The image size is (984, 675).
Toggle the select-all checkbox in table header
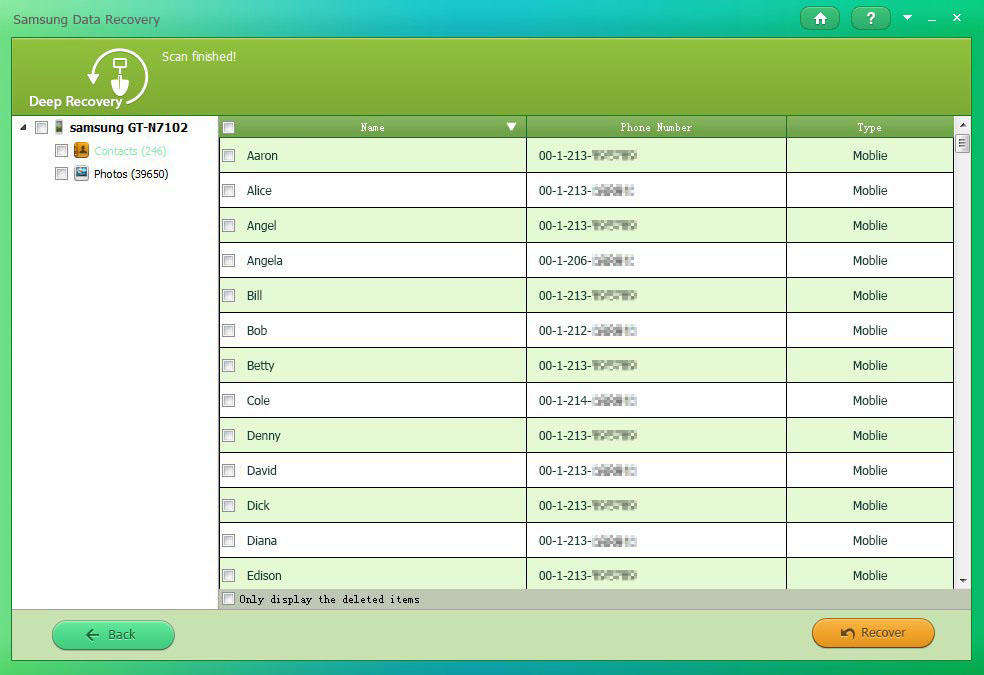(229, 127)
